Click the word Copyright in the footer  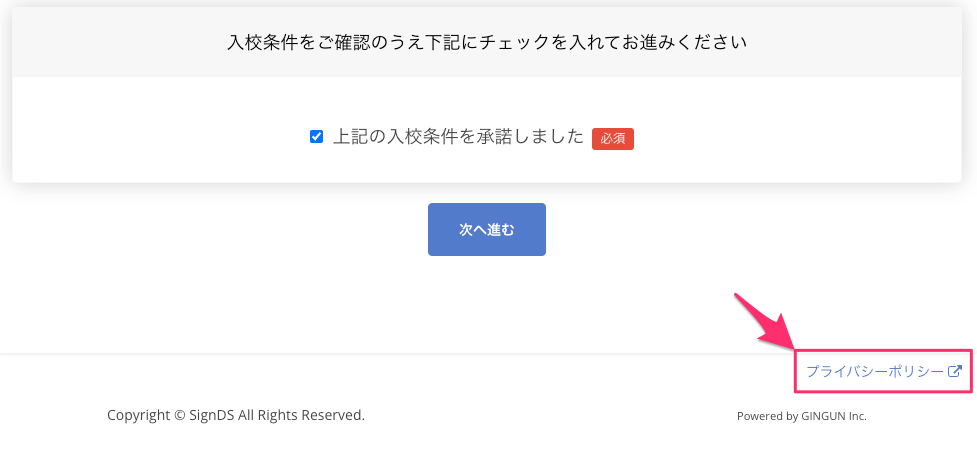(138, 414)
